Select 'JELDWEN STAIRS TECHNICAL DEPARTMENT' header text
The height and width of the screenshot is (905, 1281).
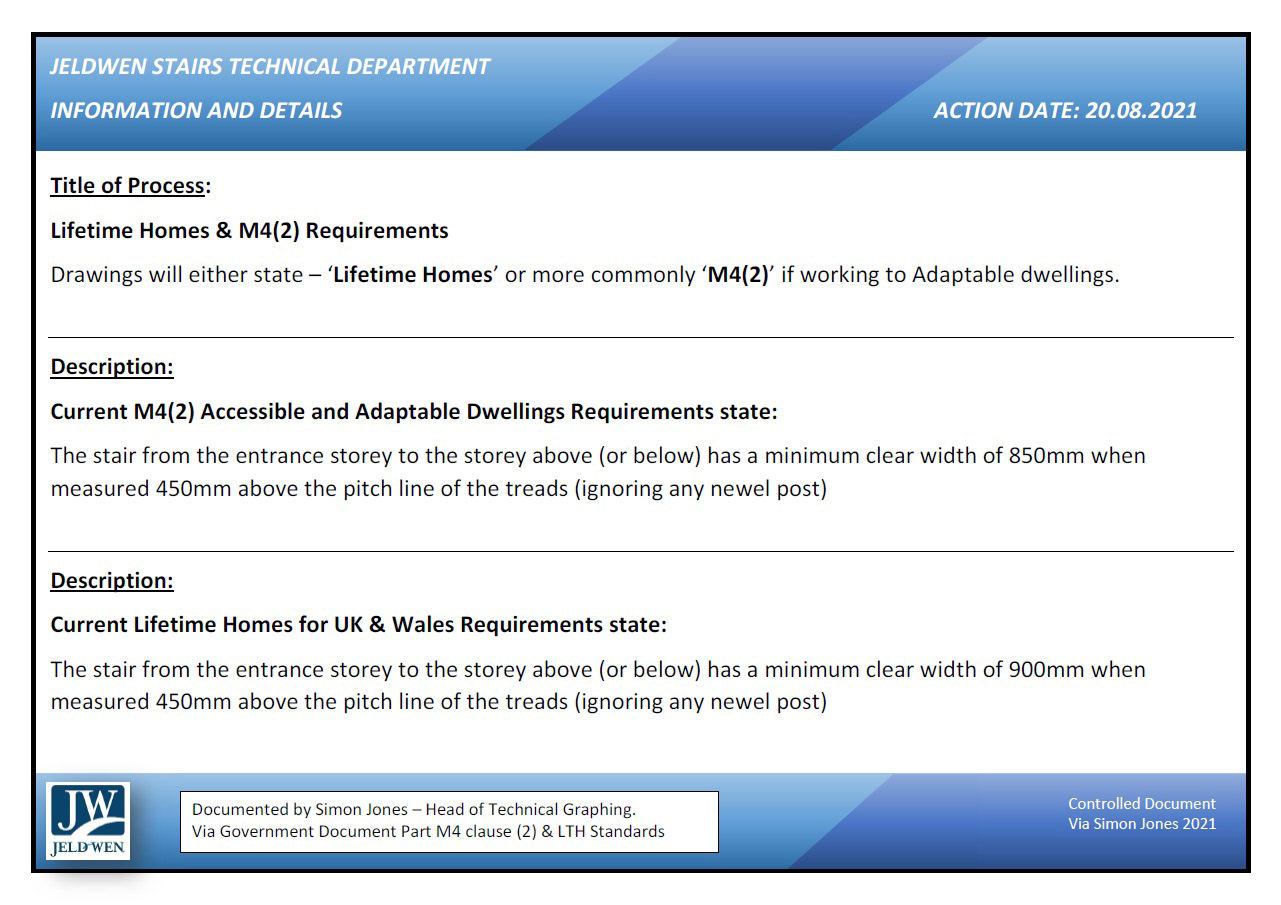pyautogui.click(x=270, y=67)
